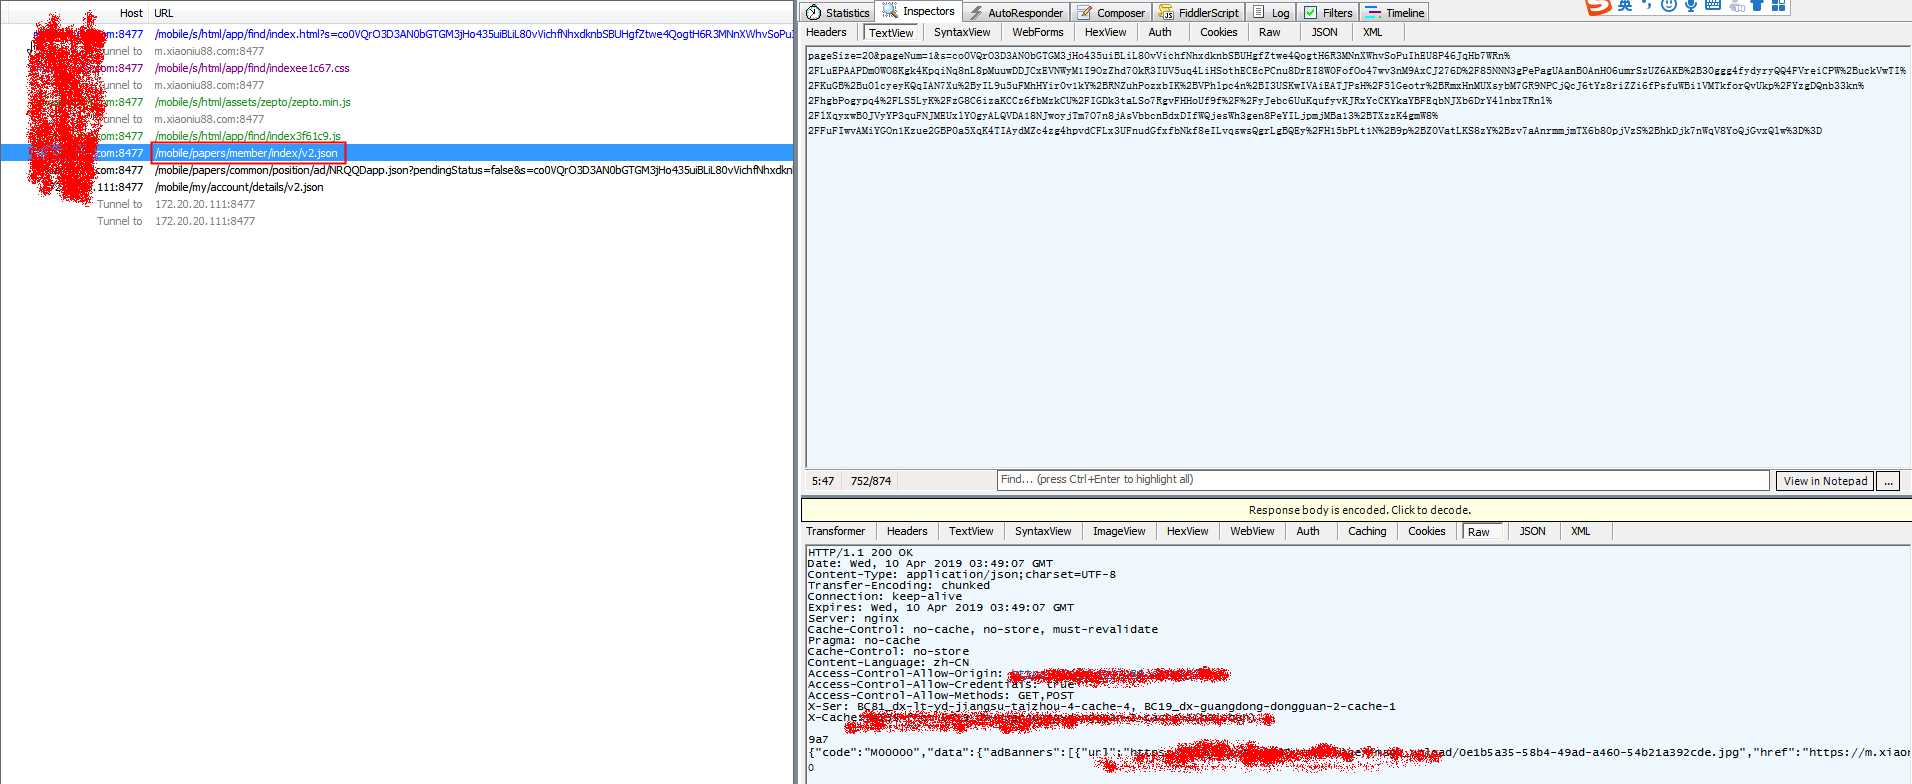Viewport: 1912px width, 784px height.
Task: Open the response HexView tab
Action: point(1187,531)
